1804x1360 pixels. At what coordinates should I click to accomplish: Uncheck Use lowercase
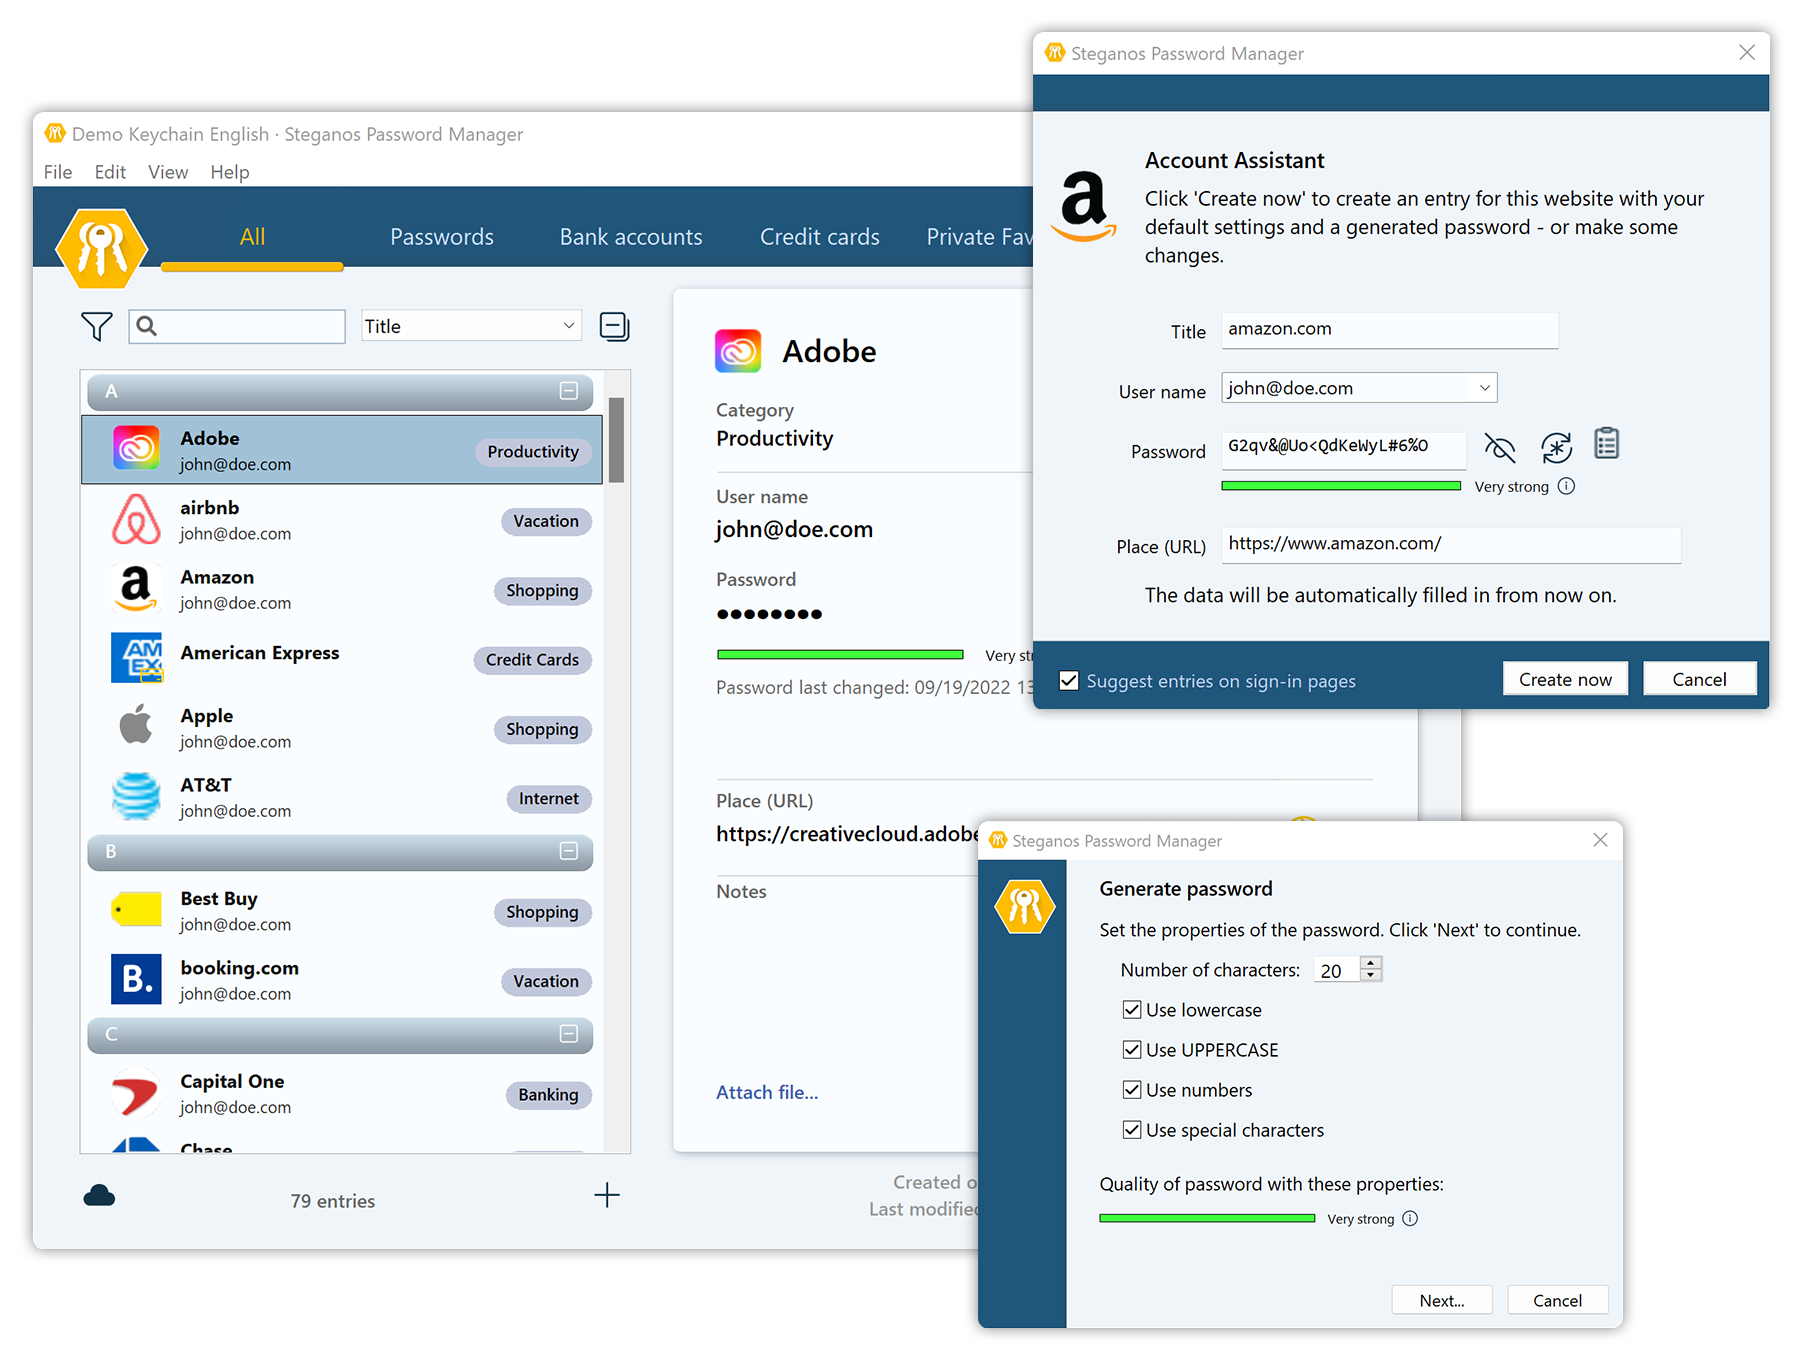click(1132, 1010)
